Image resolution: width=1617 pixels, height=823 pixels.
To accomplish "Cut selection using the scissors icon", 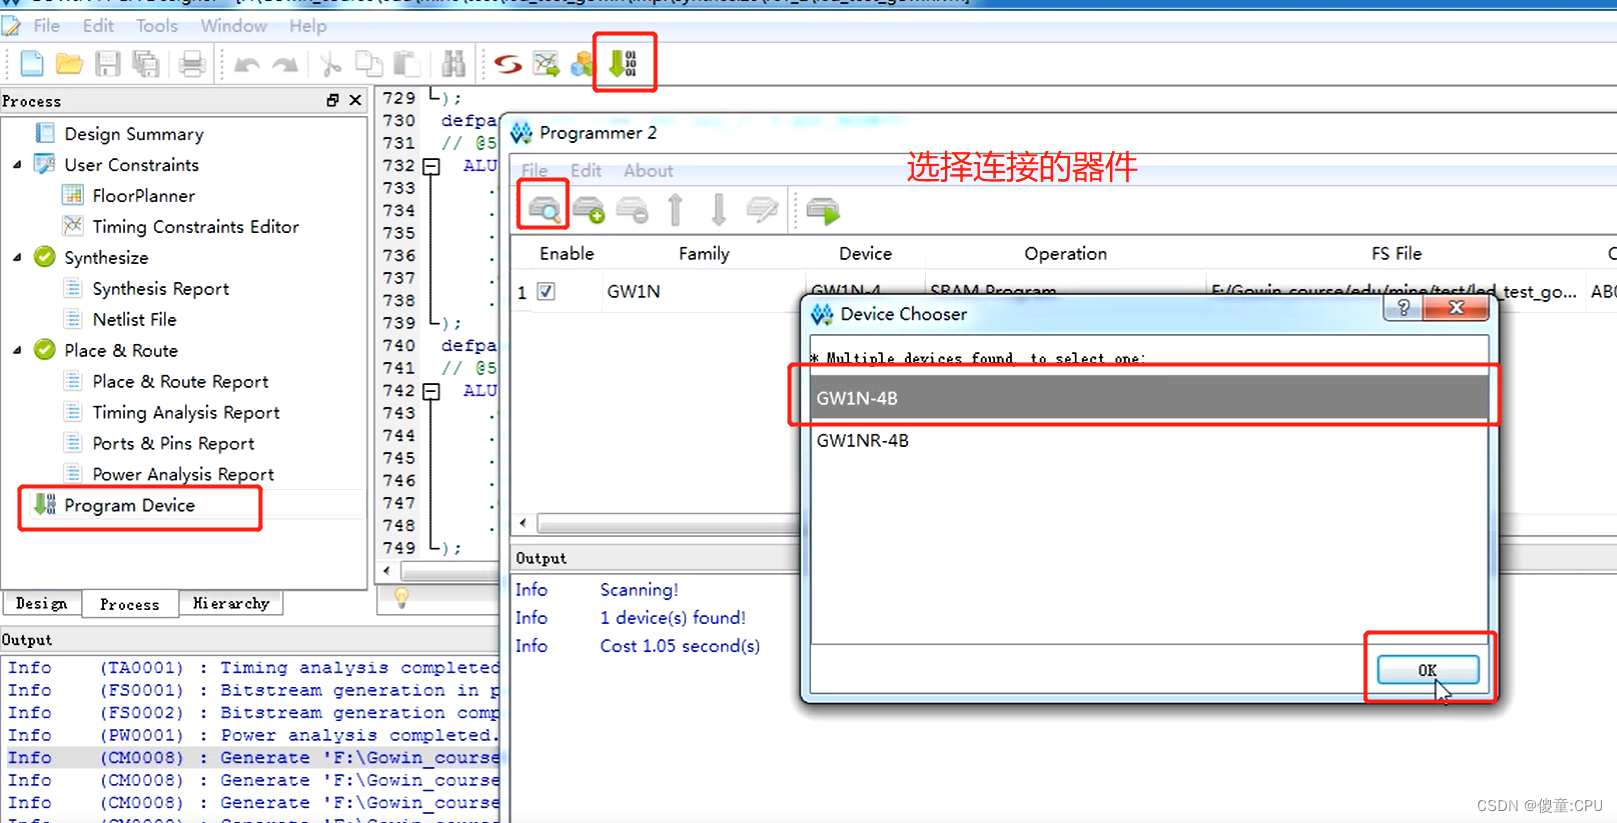I will [330, 64].
